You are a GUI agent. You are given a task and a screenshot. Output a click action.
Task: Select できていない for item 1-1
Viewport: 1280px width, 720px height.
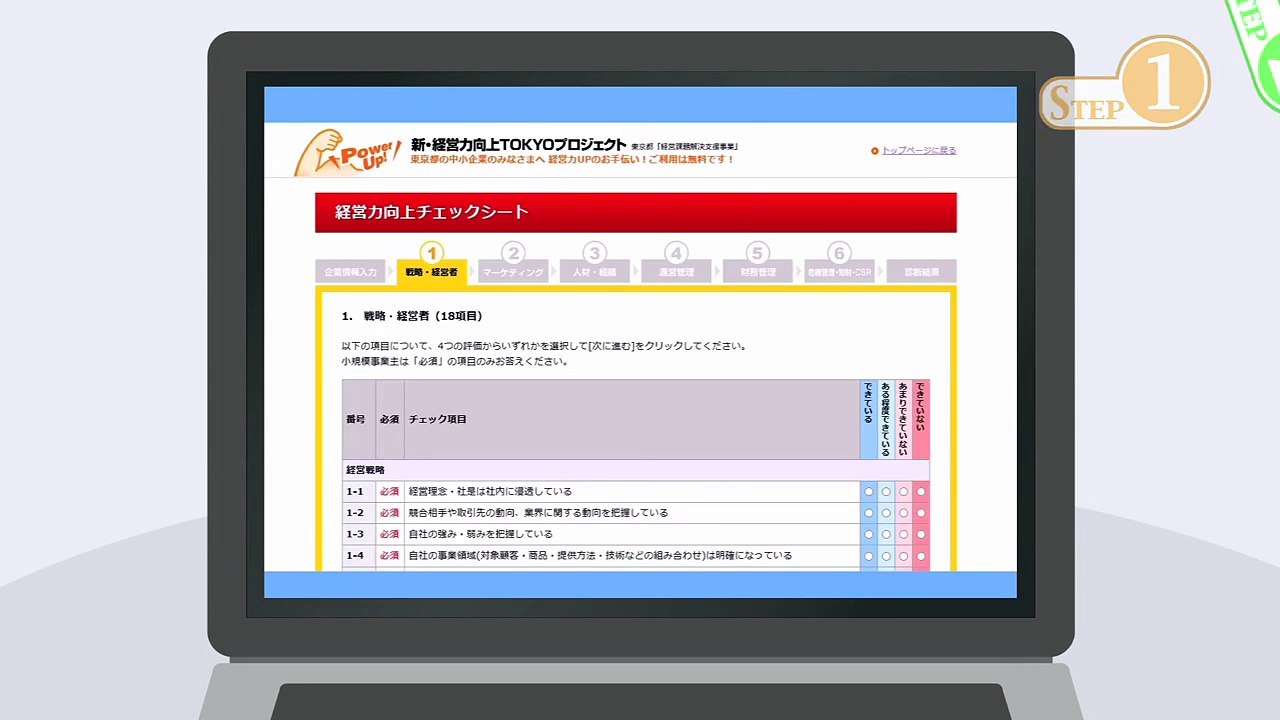(x=921, y=492)
